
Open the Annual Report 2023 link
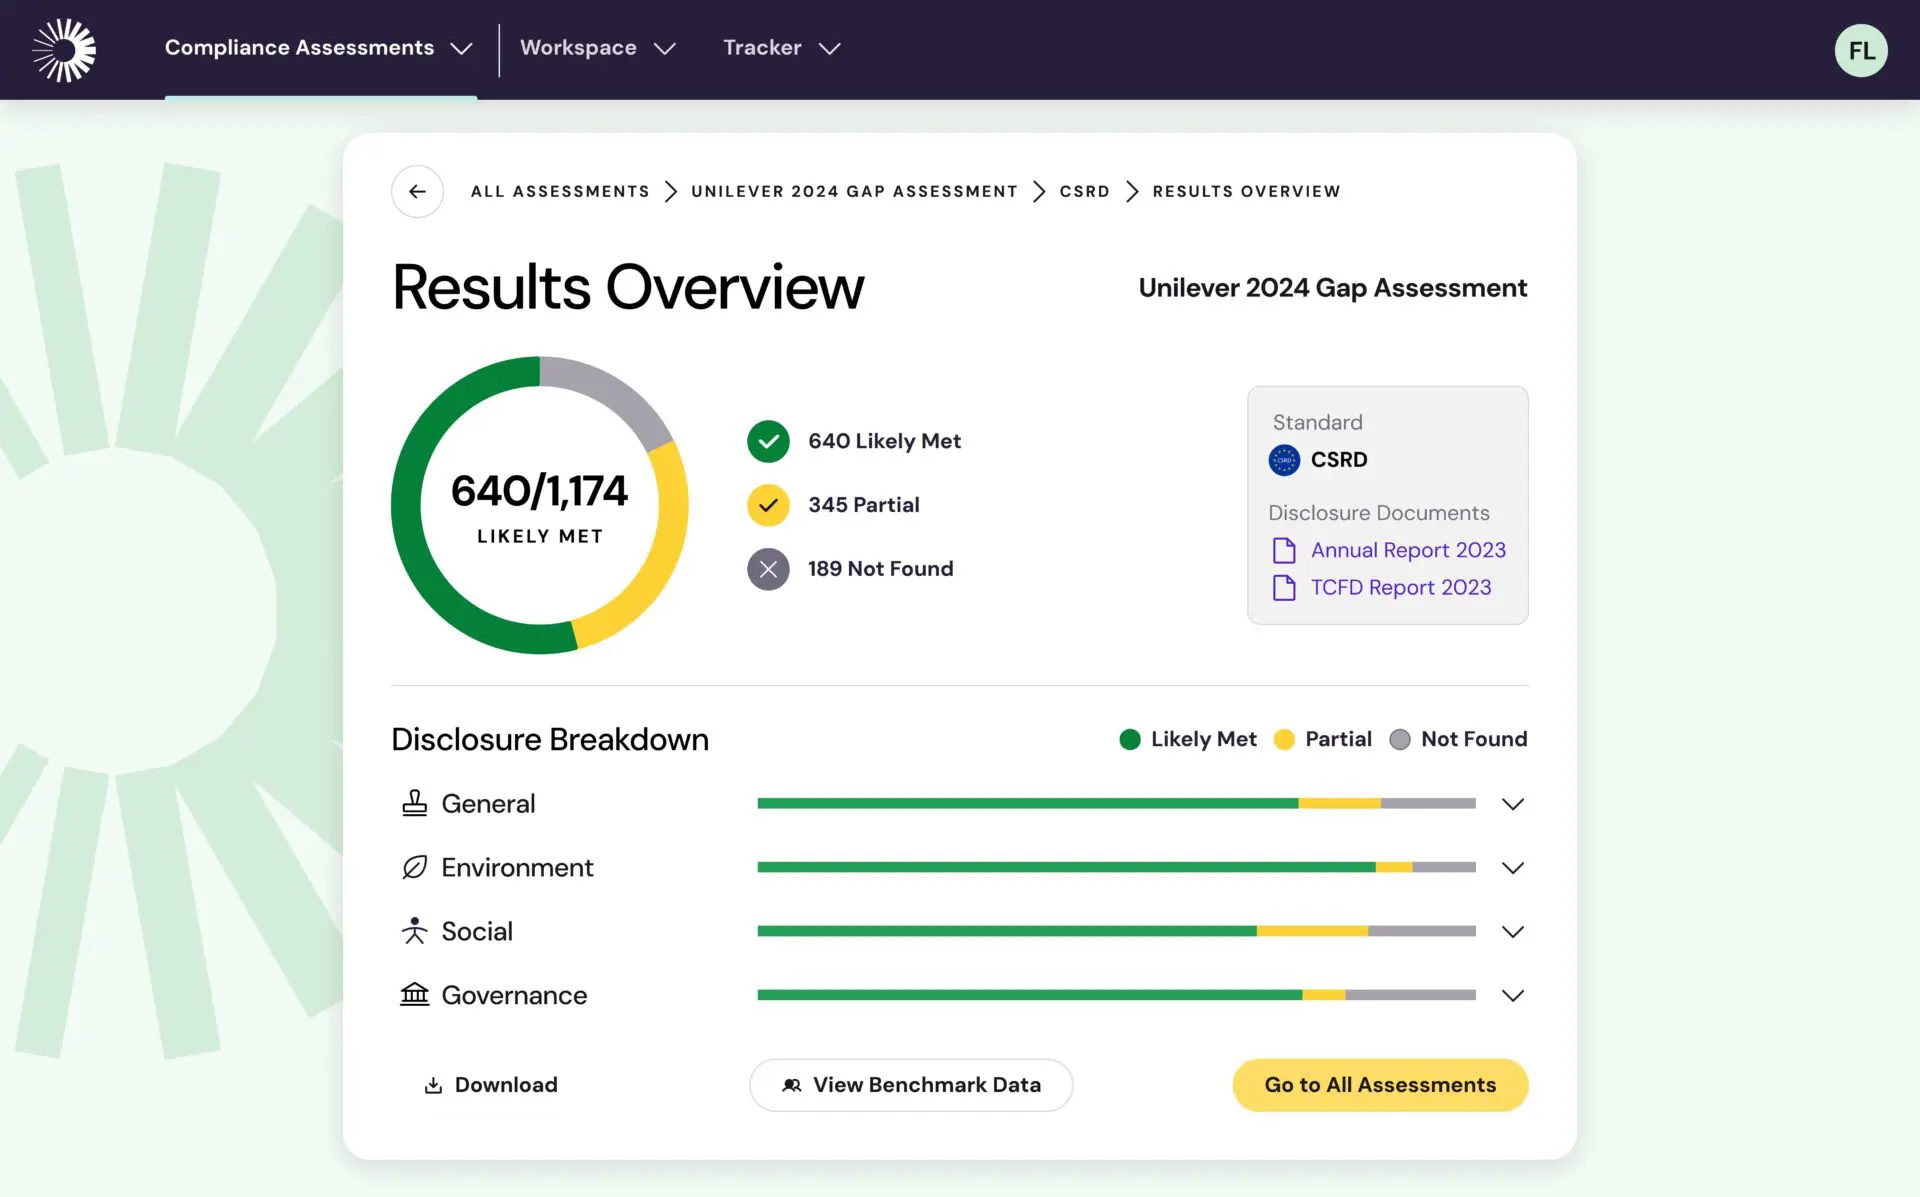[1407, 550]
